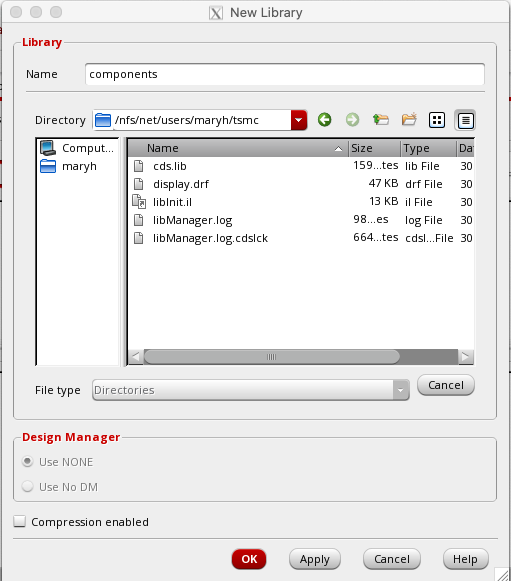This screenshot has height=581, width=511.
Task: Sort files by Size column
Action: point(374,148)
